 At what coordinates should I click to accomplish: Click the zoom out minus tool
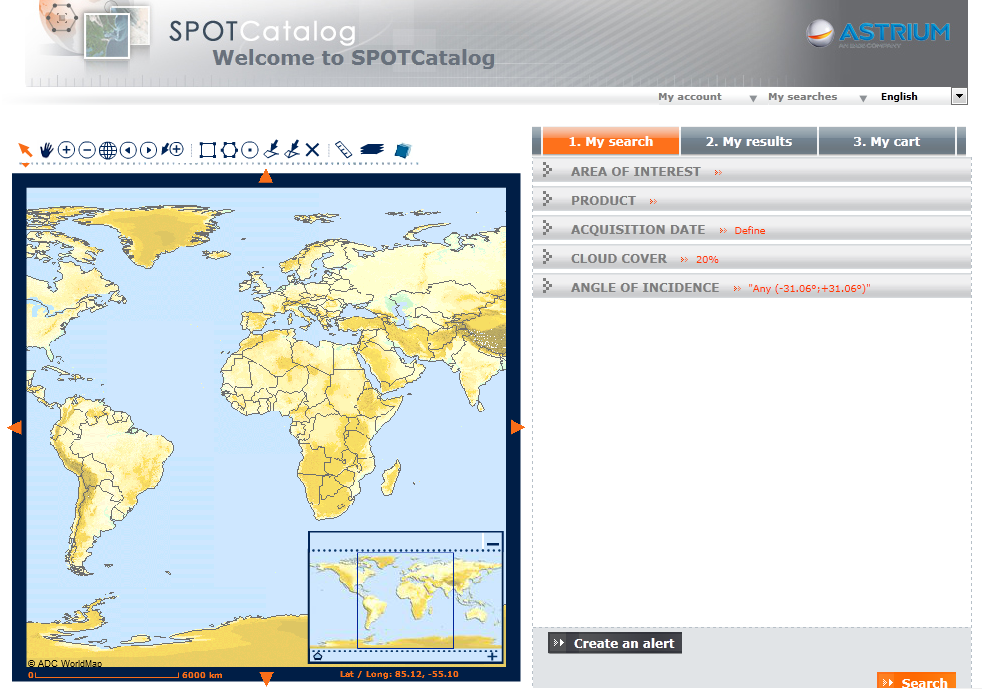pos(88,150)
